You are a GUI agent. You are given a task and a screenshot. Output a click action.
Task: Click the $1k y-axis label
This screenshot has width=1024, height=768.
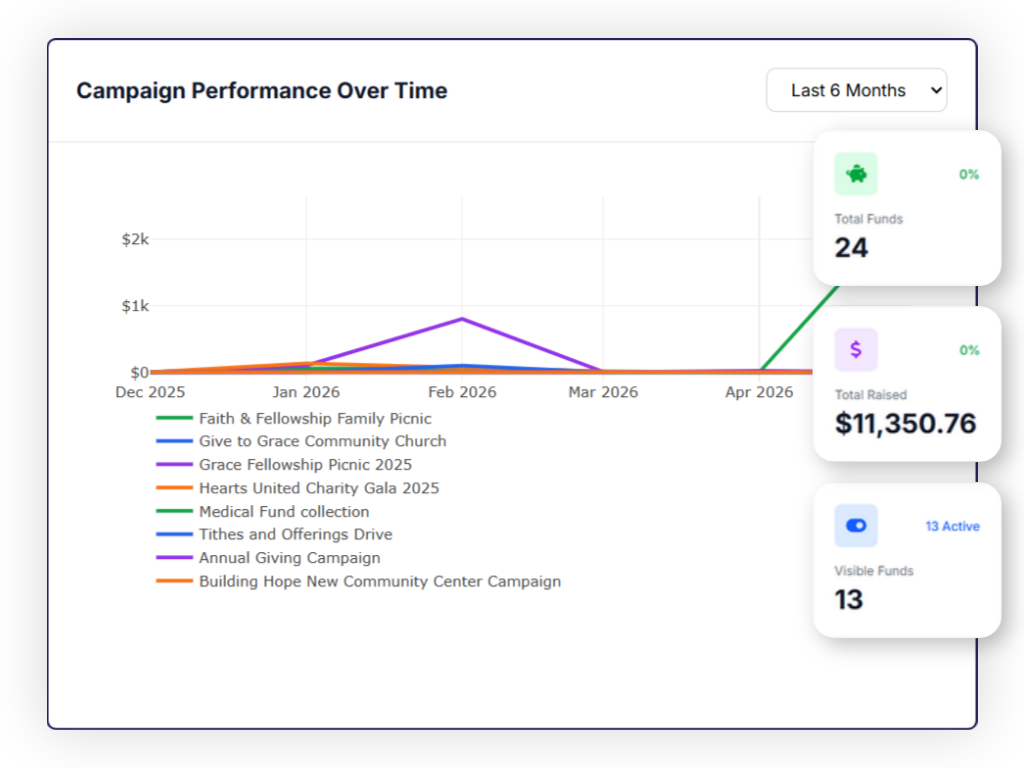[x=135, y=306]
